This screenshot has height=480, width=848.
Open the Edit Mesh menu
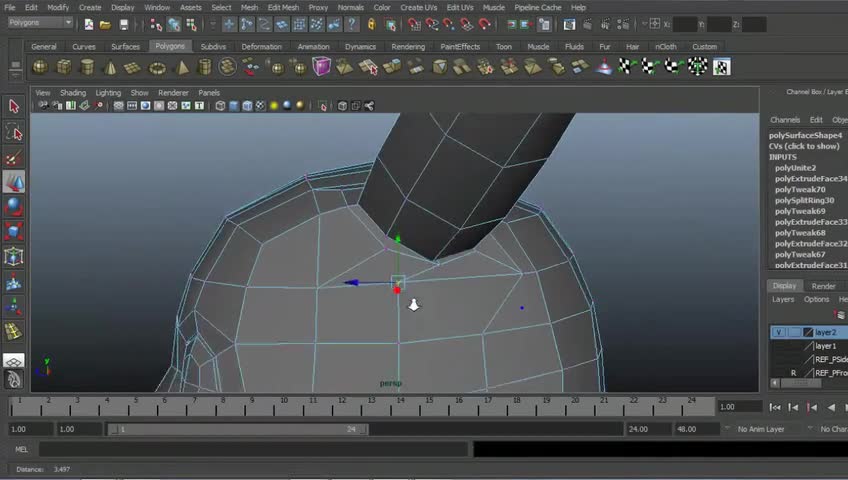tap(283, 7)
